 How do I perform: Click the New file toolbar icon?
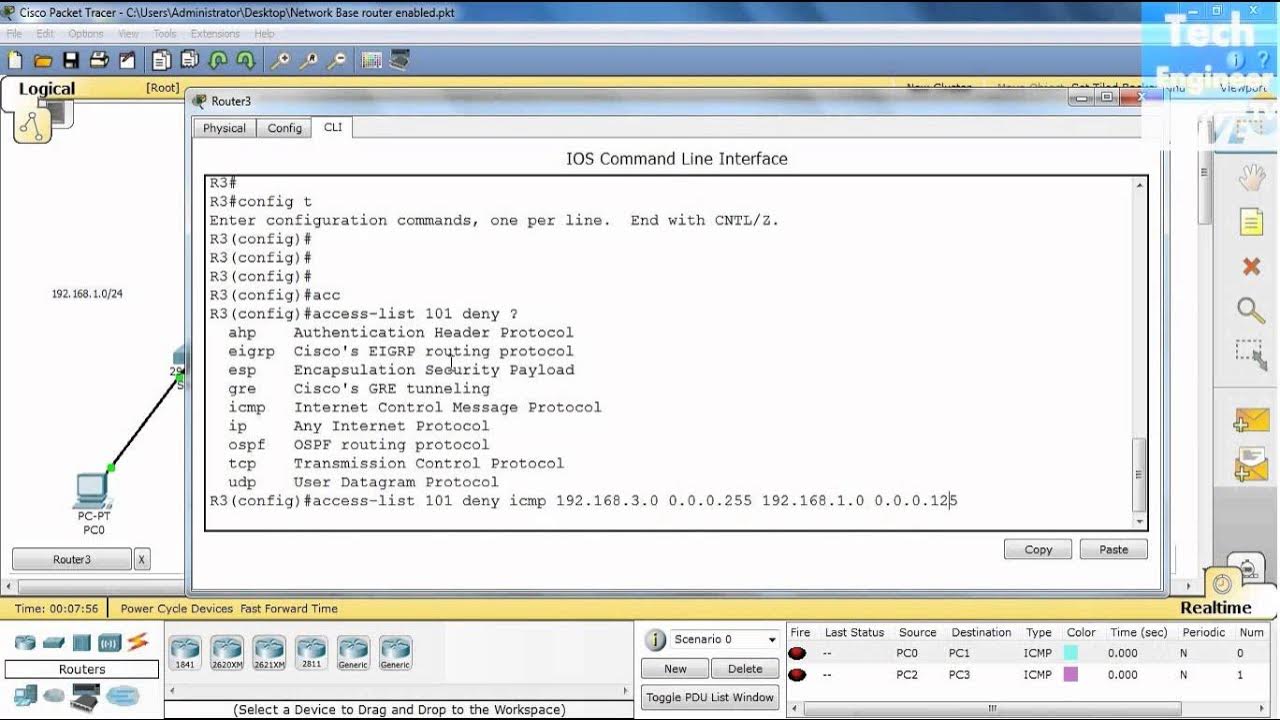[x=14, y=61]
